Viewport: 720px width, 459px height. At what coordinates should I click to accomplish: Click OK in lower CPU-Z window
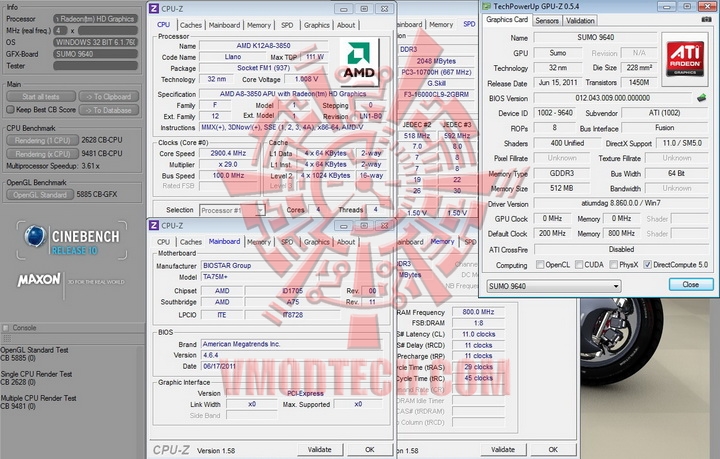(x=370, y=450)
